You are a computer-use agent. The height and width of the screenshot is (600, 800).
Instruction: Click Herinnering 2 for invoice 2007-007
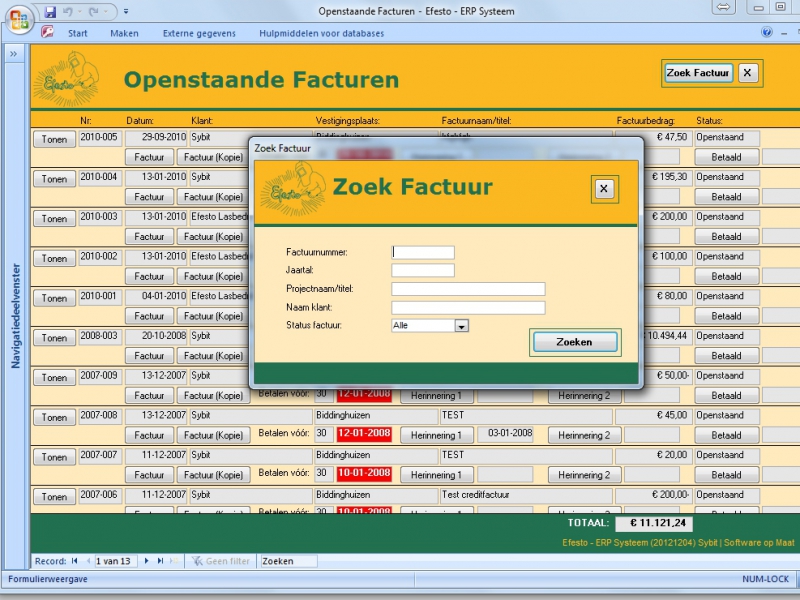tap(583, 475)
